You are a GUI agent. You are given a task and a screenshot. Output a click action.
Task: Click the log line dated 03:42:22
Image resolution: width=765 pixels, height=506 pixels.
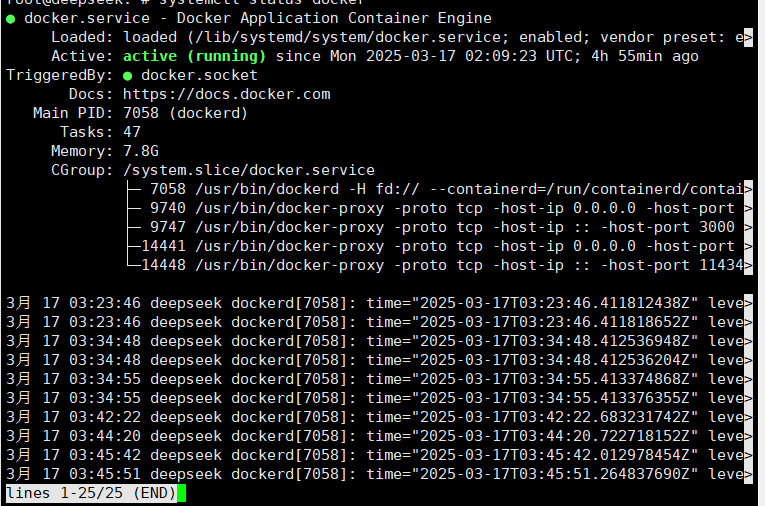click(379, 418)
